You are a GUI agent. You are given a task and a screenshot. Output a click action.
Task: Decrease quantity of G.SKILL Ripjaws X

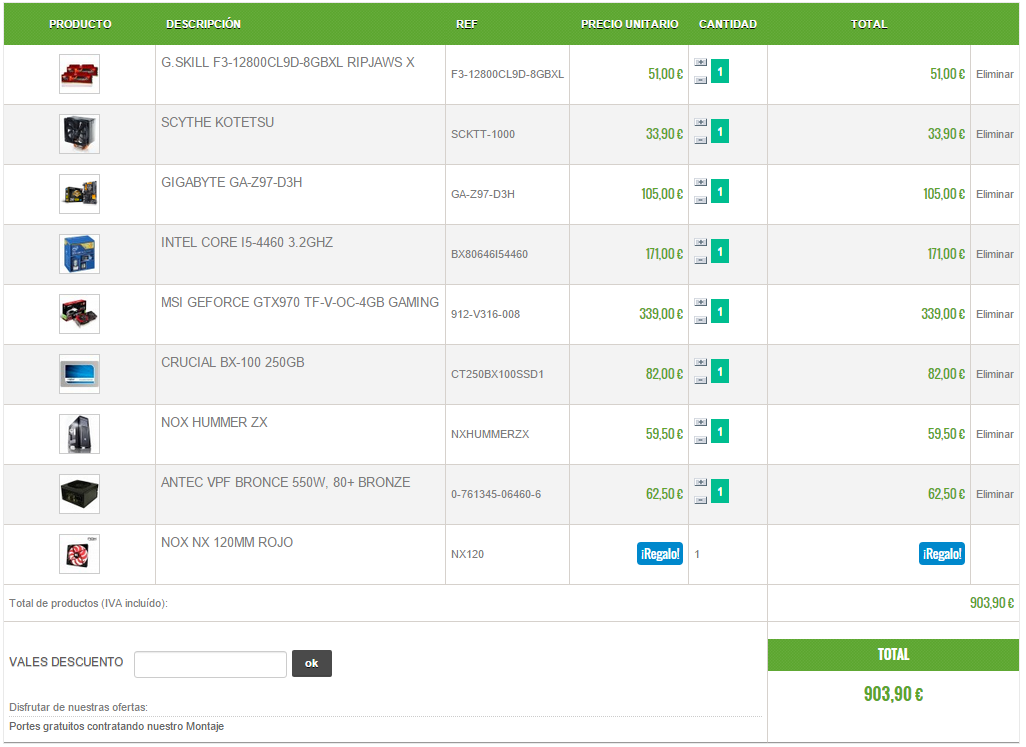click(701, 80)
